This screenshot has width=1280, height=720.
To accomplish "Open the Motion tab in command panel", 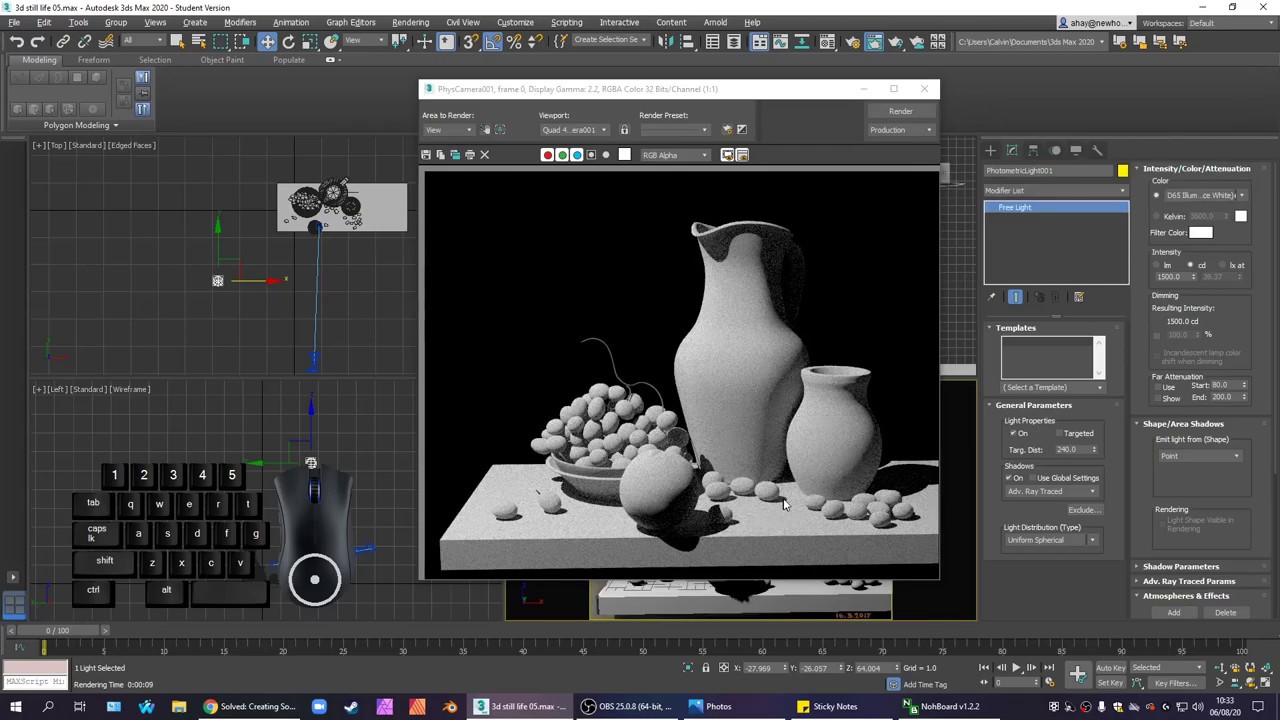I will pyautogui.click(x=1055, y=150).
